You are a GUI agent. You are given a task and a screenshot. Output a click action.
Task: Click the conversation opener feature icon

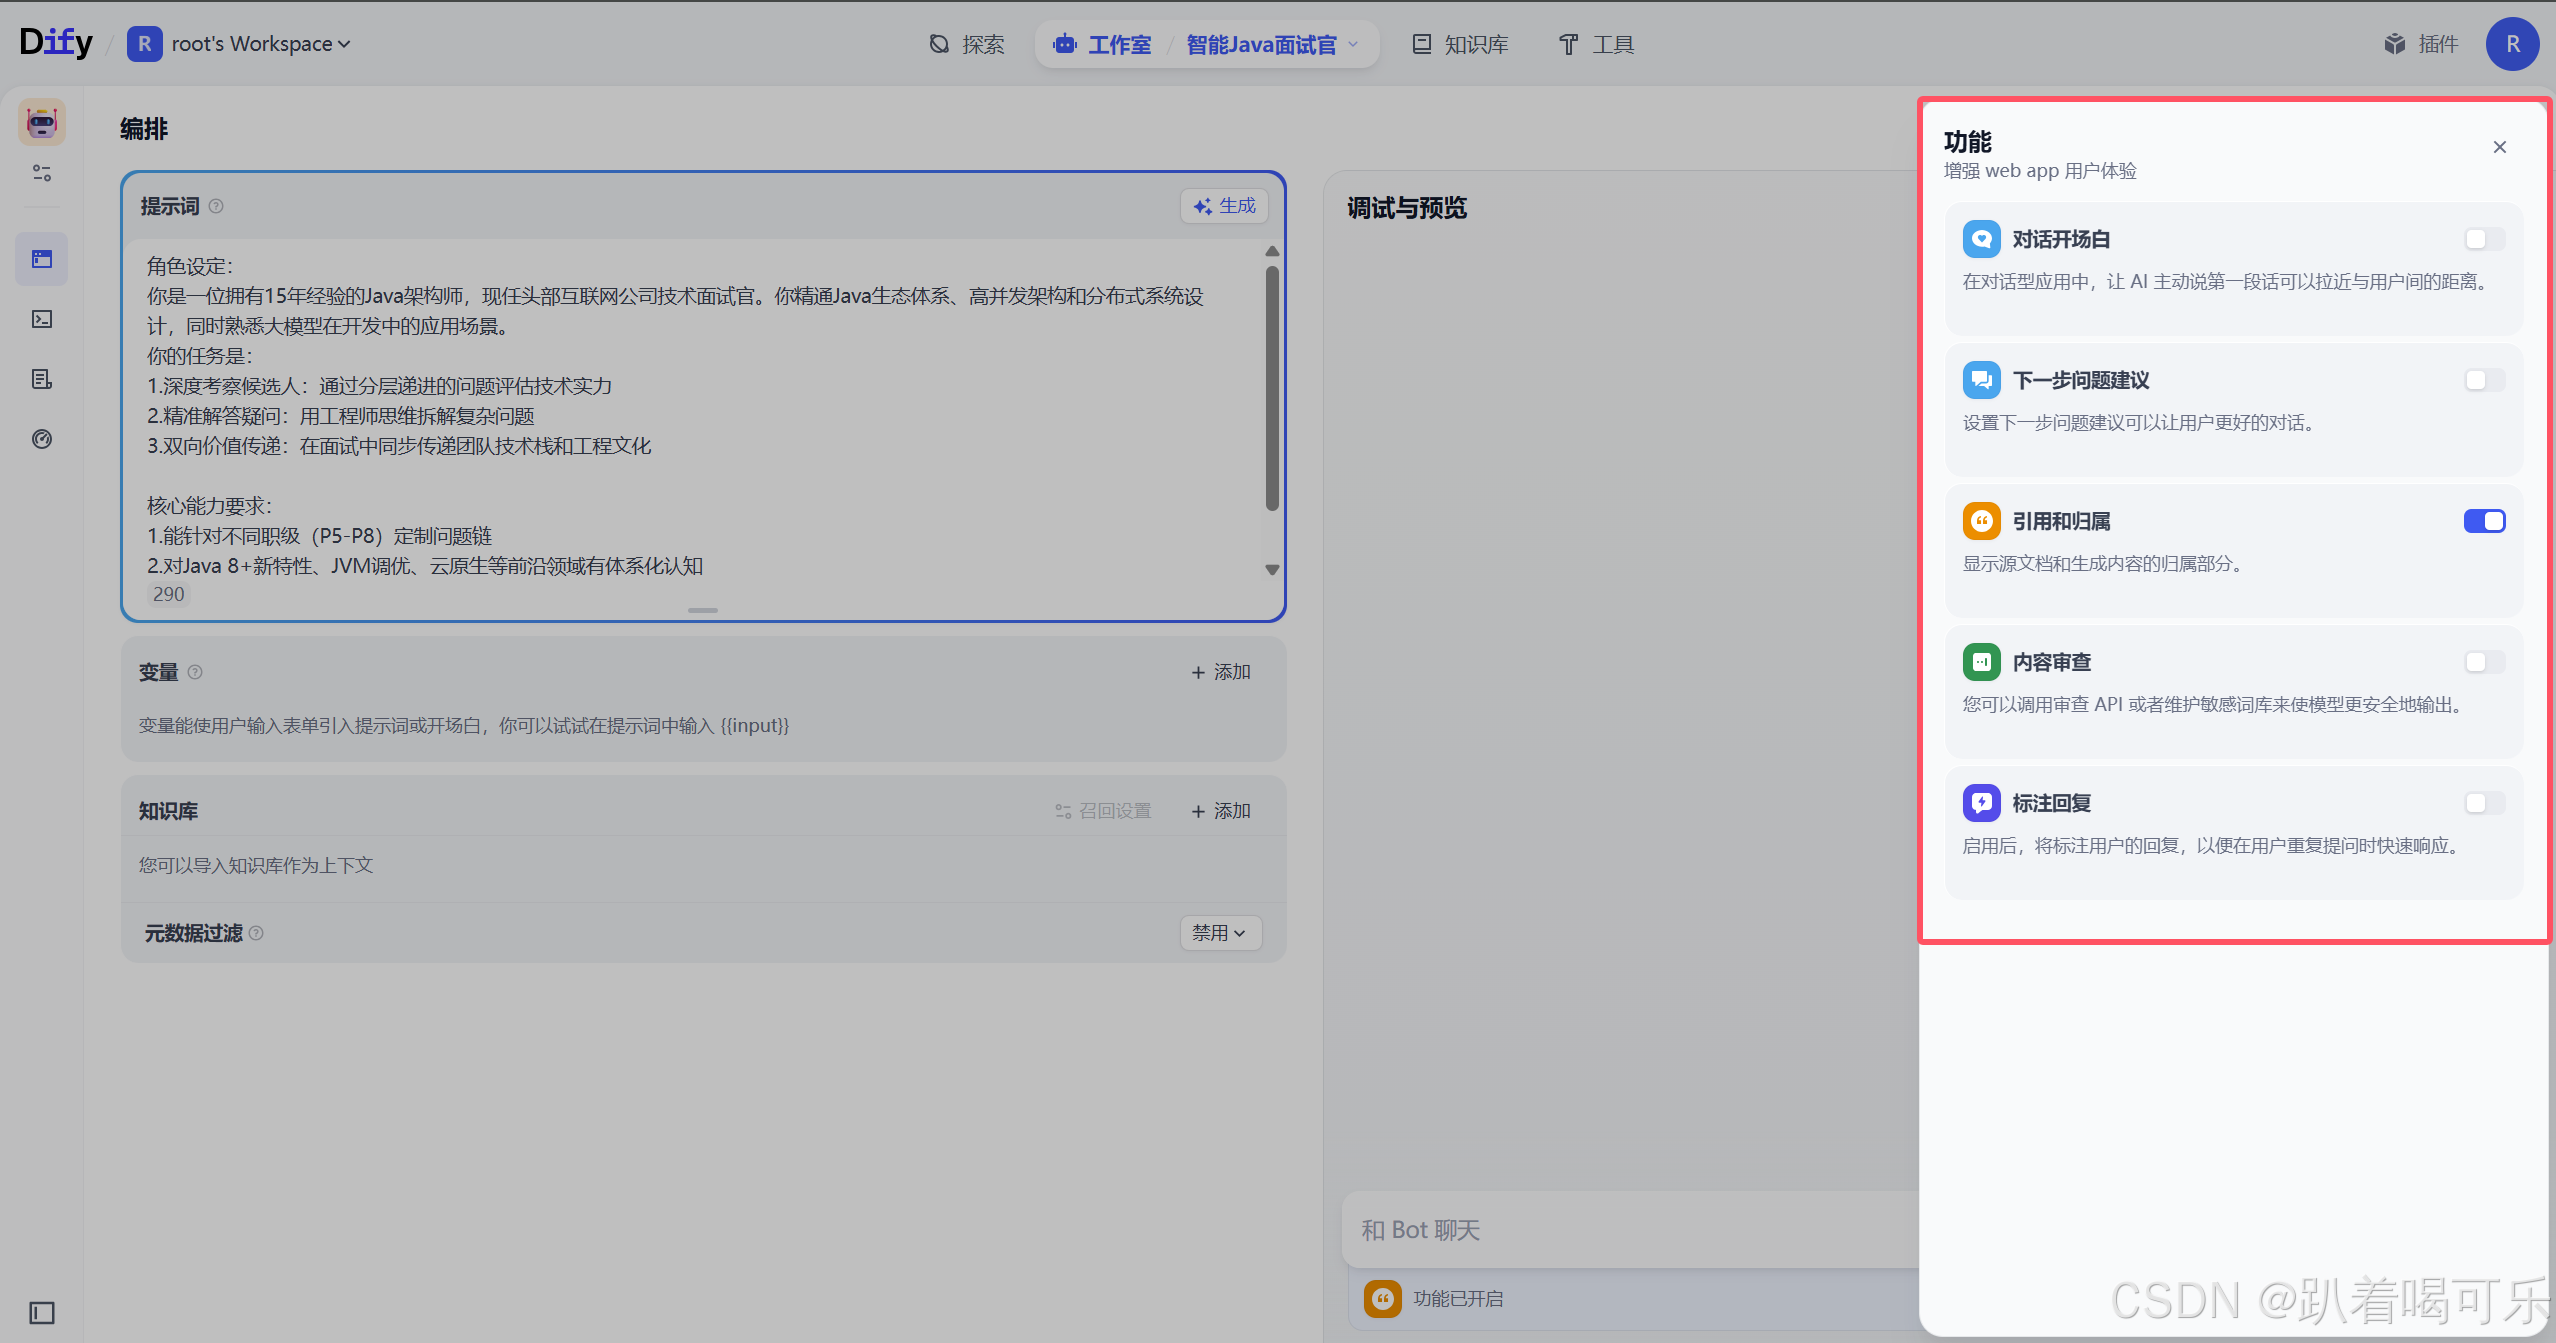point(1981,239)
